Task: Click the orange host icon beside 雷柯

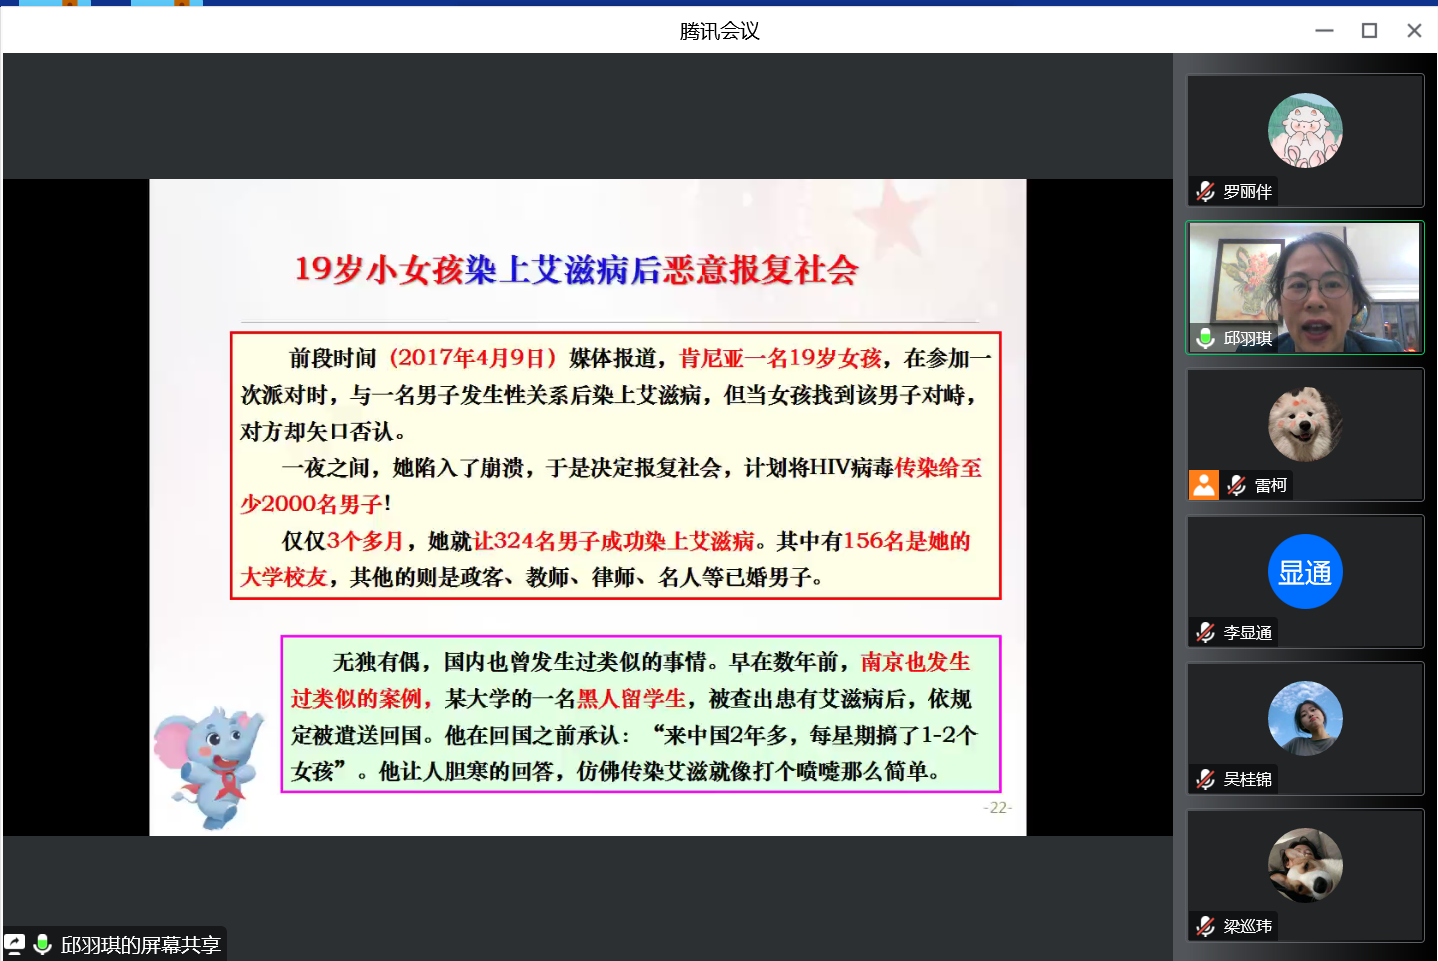Action: (1204, 485)
